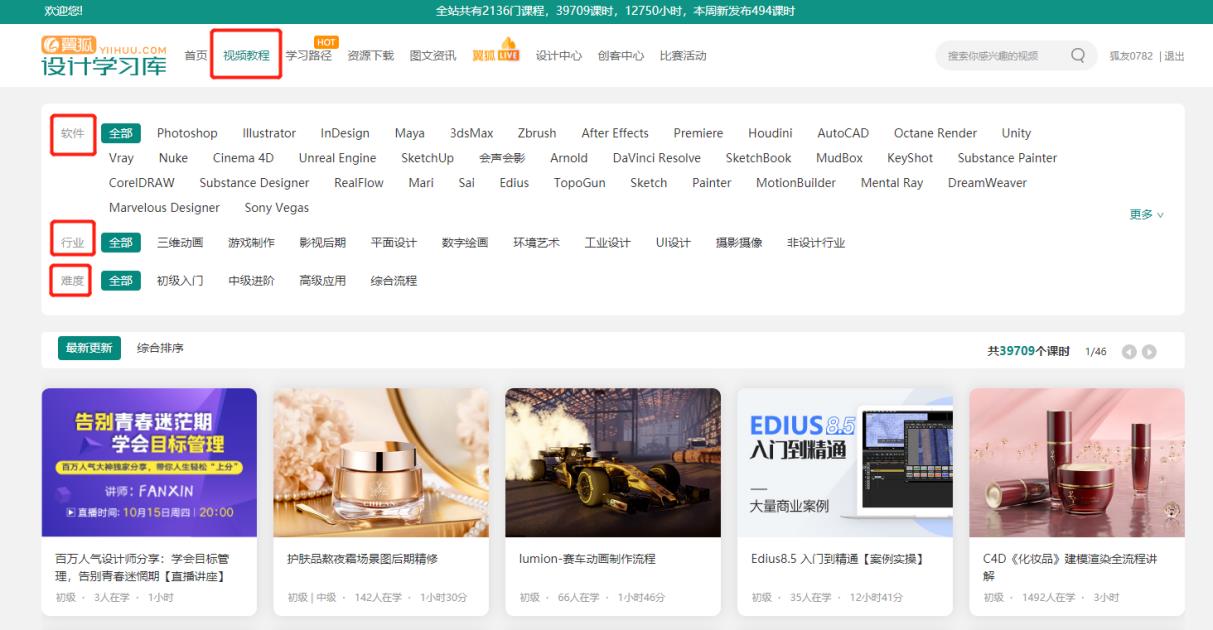1213x630 pixels.
Task: Click the search magnifier icon
Action: (x=1077, y=56)
